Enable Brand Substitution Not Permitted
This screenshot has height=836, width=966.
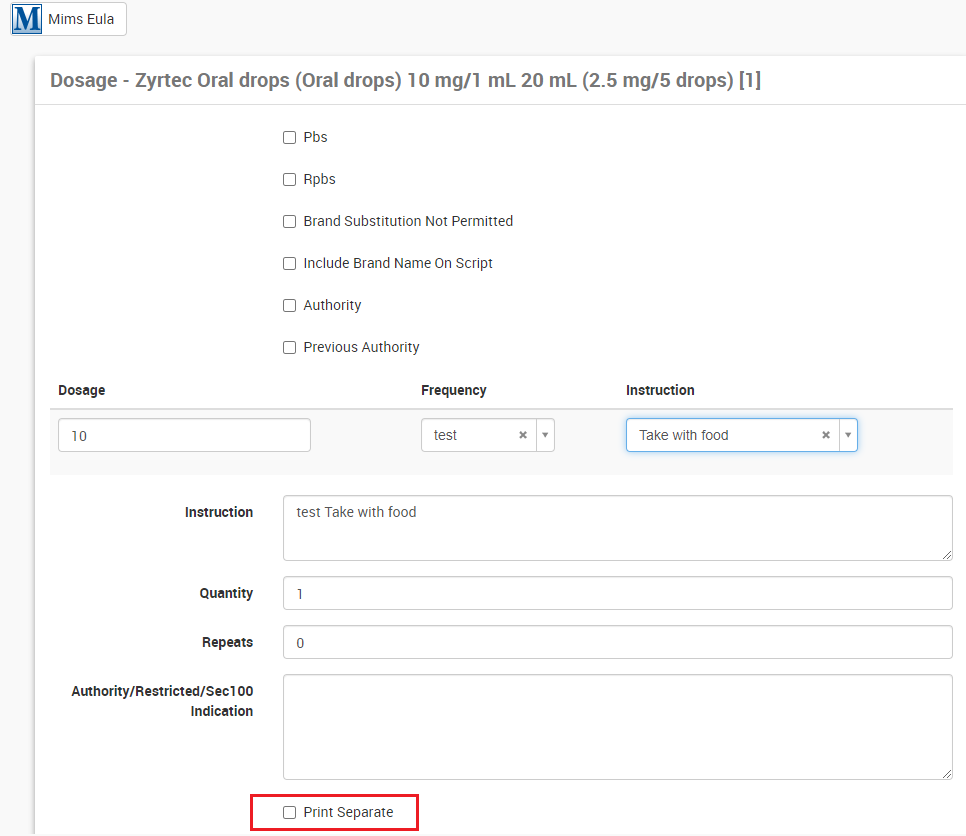coord(290,221)
